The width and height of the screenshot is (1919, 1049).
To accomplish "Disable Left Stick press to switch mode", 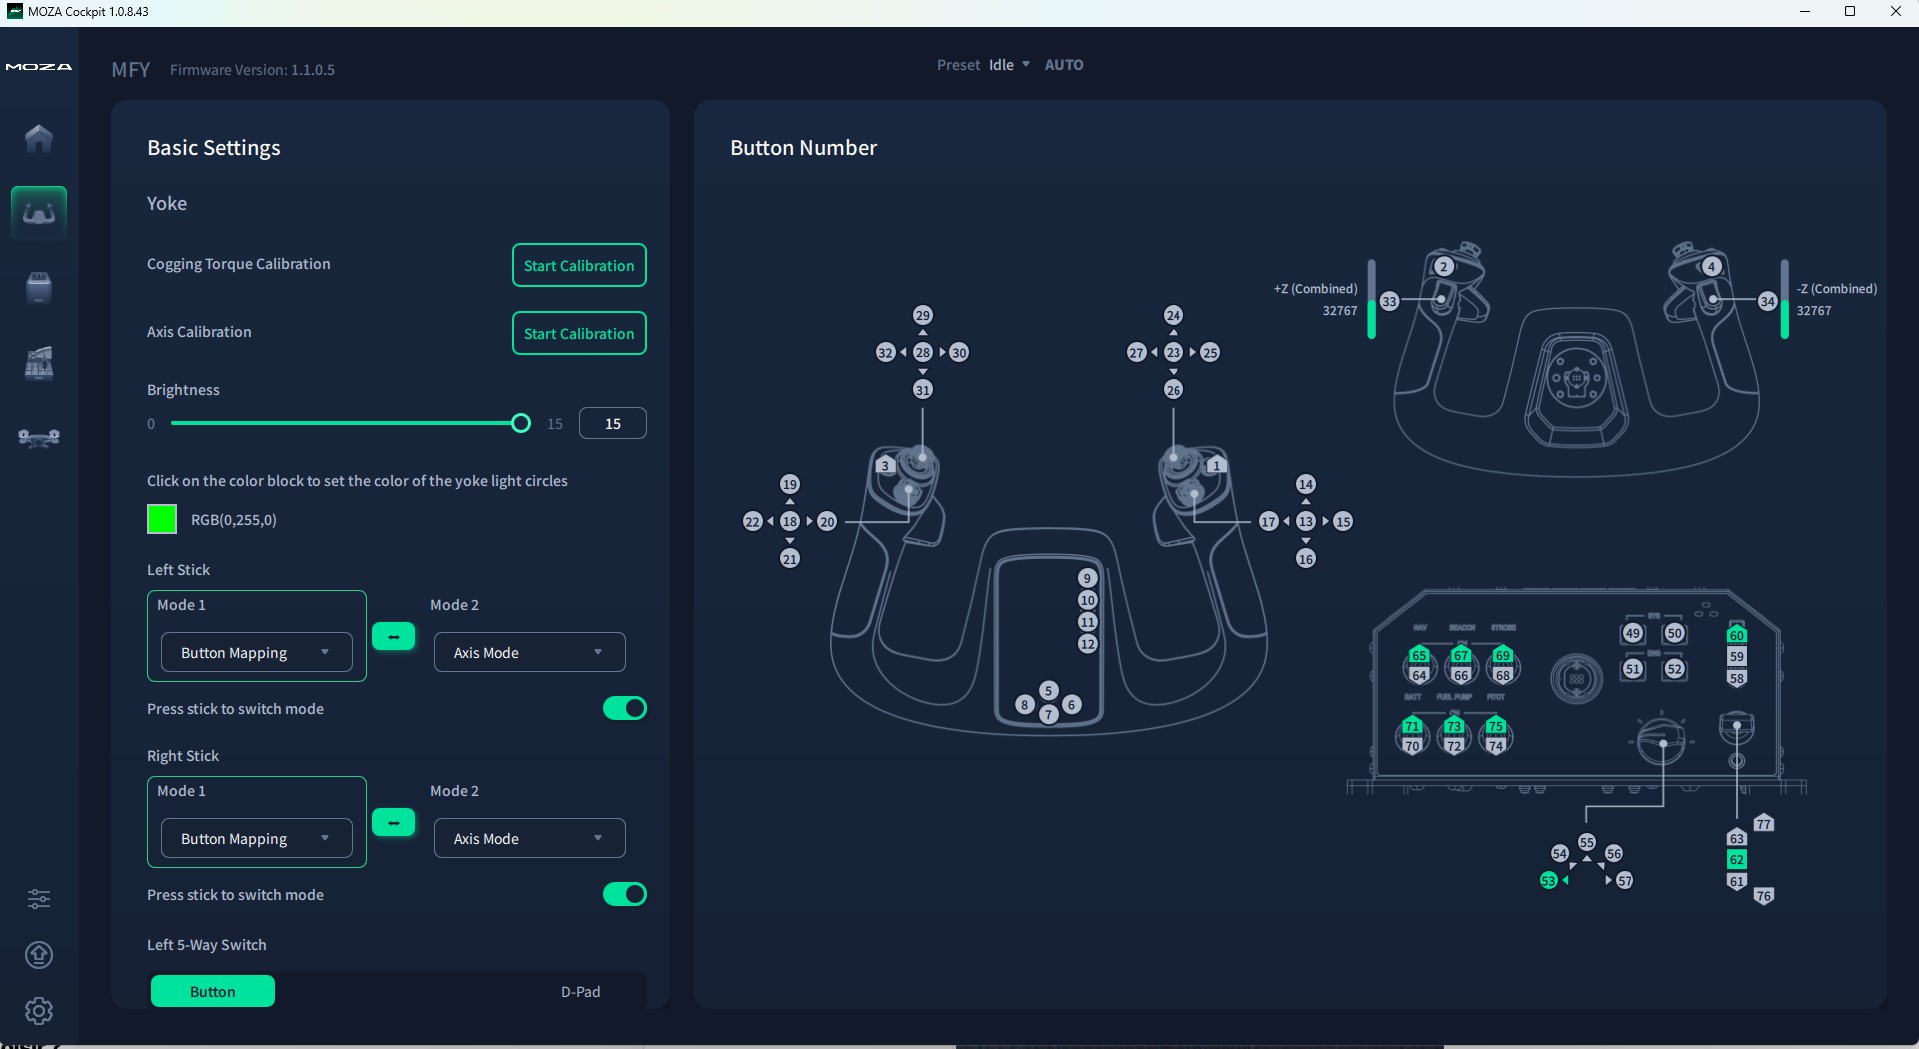I will coord(624,709).
